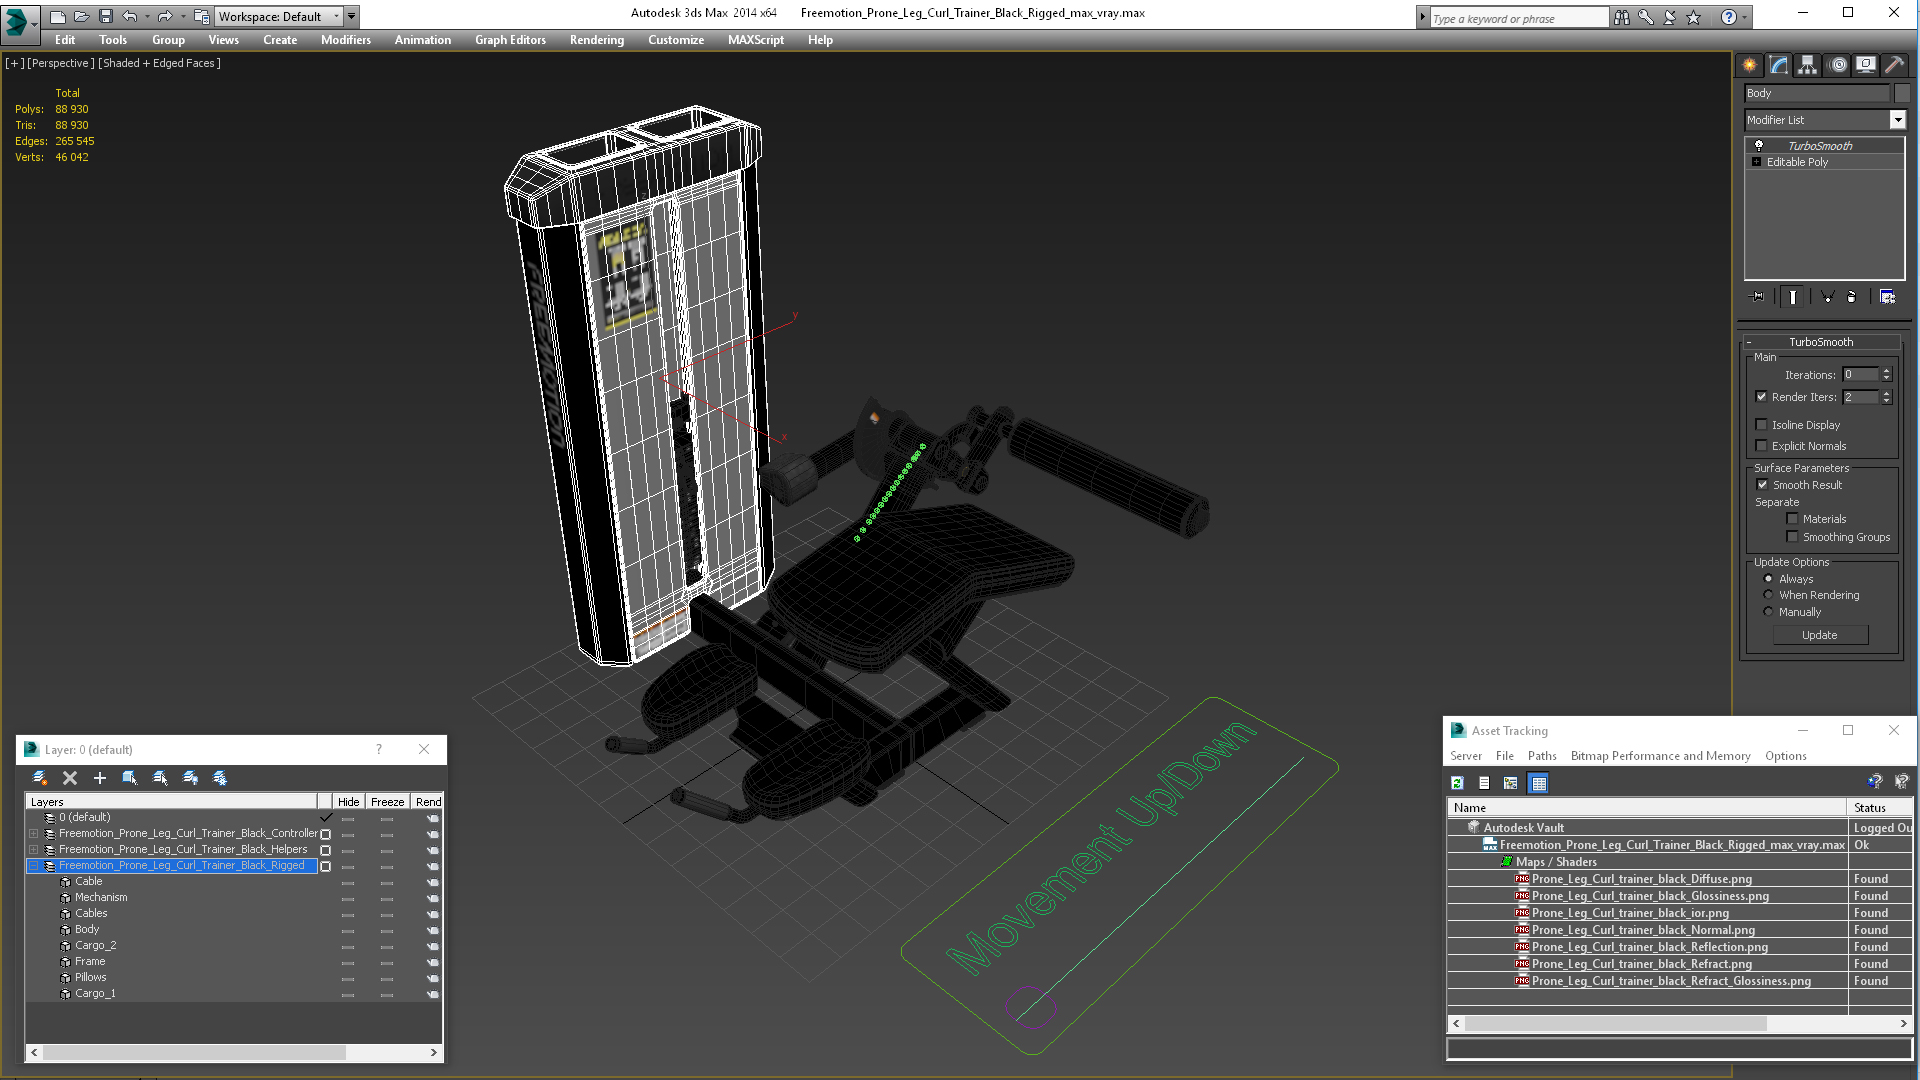Click the TurboSmooth Update button

pyautogui.click(x=1819, y=635)
